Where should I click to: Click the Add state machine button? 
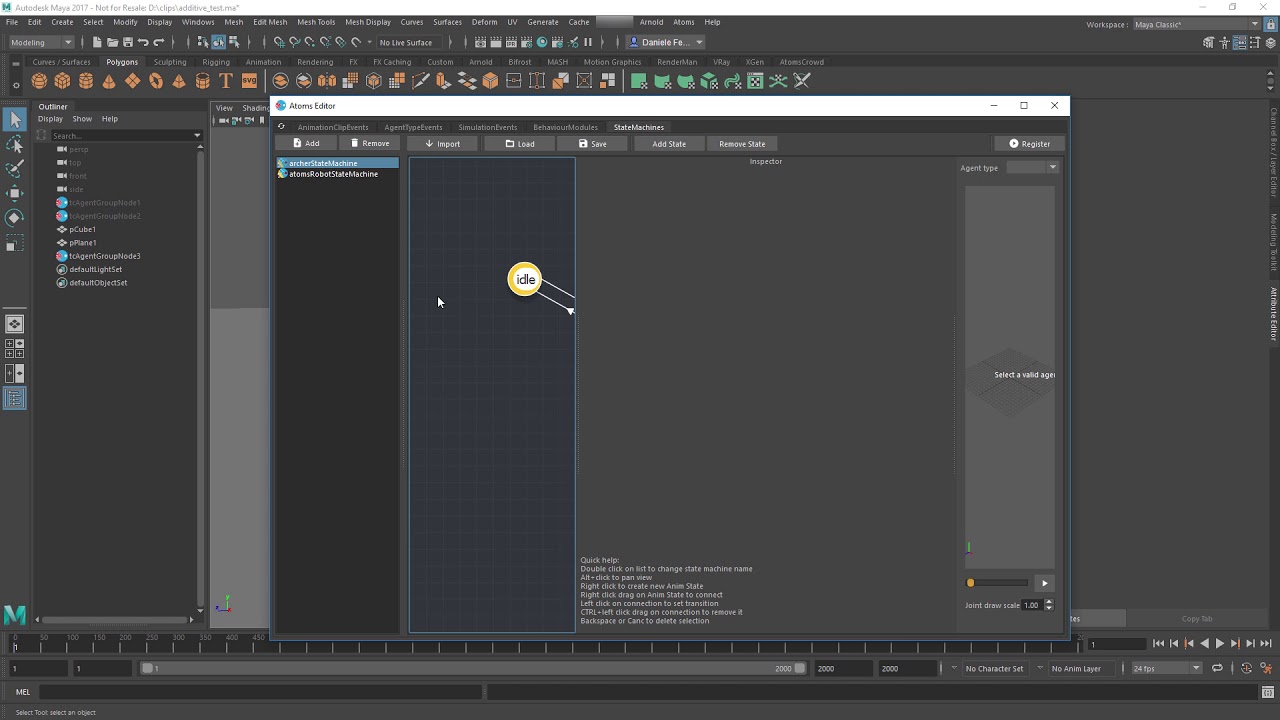[306, 143]
